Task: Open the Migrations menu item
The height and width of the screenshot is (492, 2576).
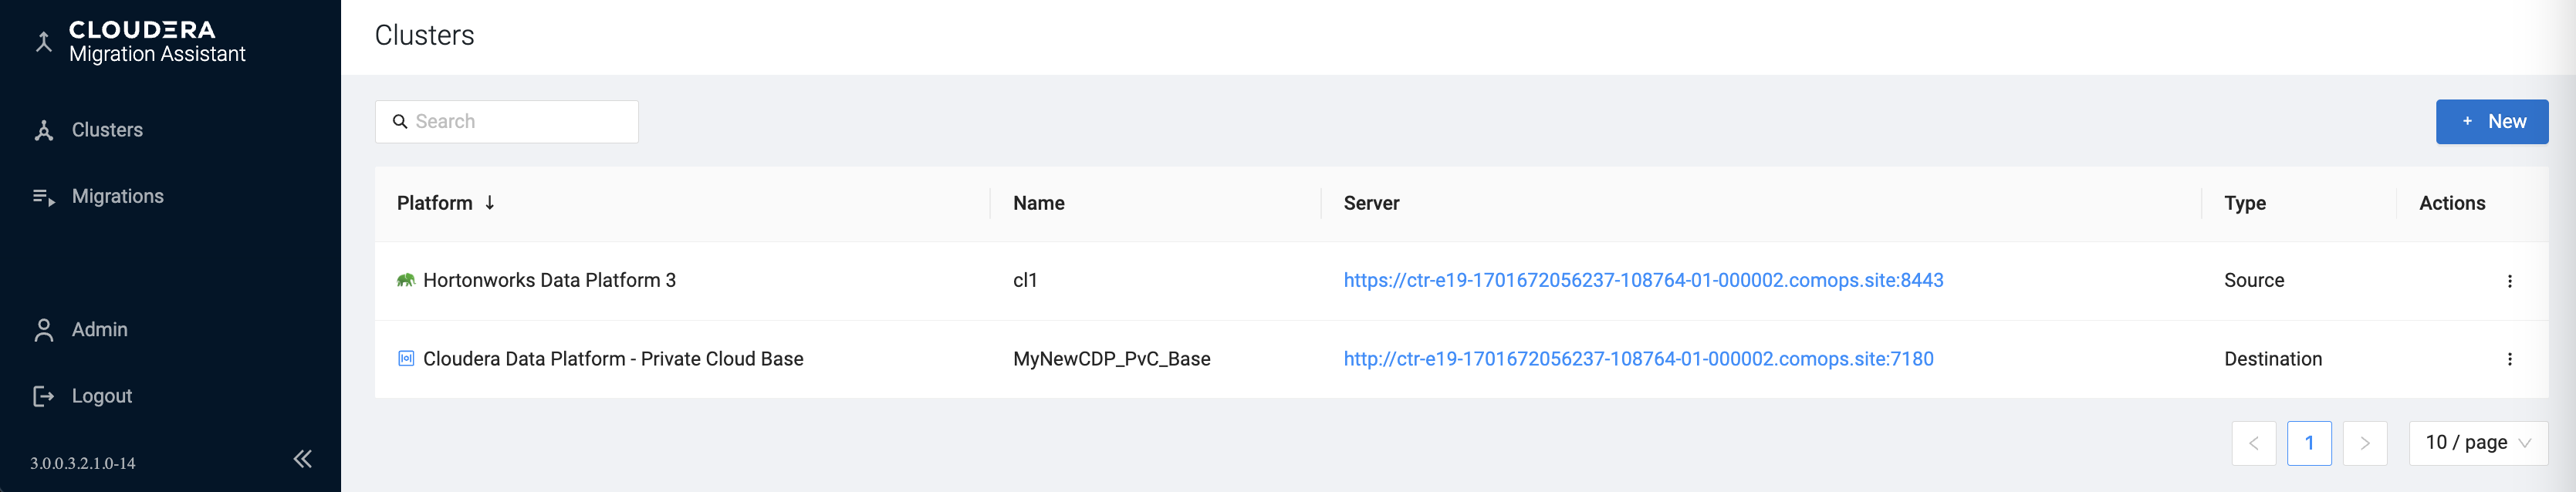Action: tap(118, 197)
